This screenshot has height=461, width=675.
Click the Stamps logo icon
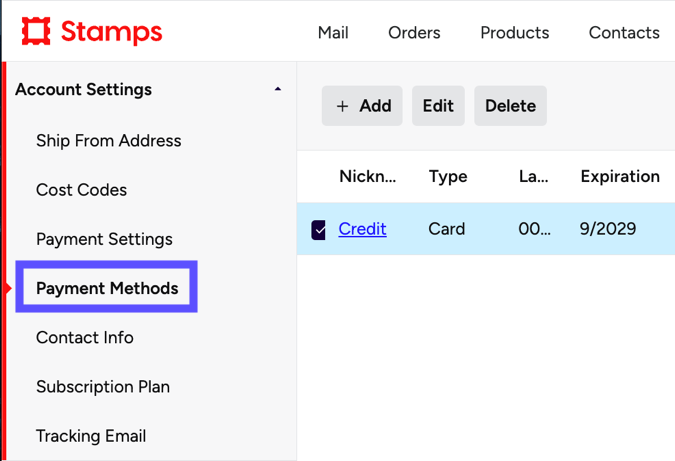[36, 31]
